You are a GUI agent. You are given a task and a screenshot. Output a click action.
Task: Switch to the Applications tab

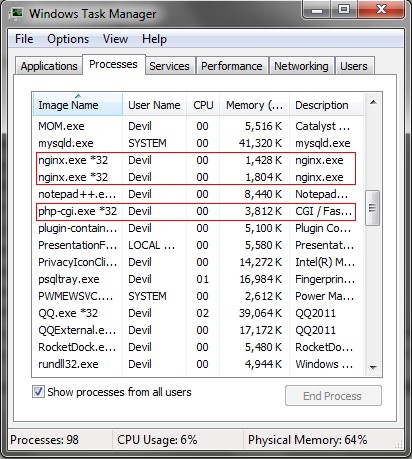(x=49, y=66)
